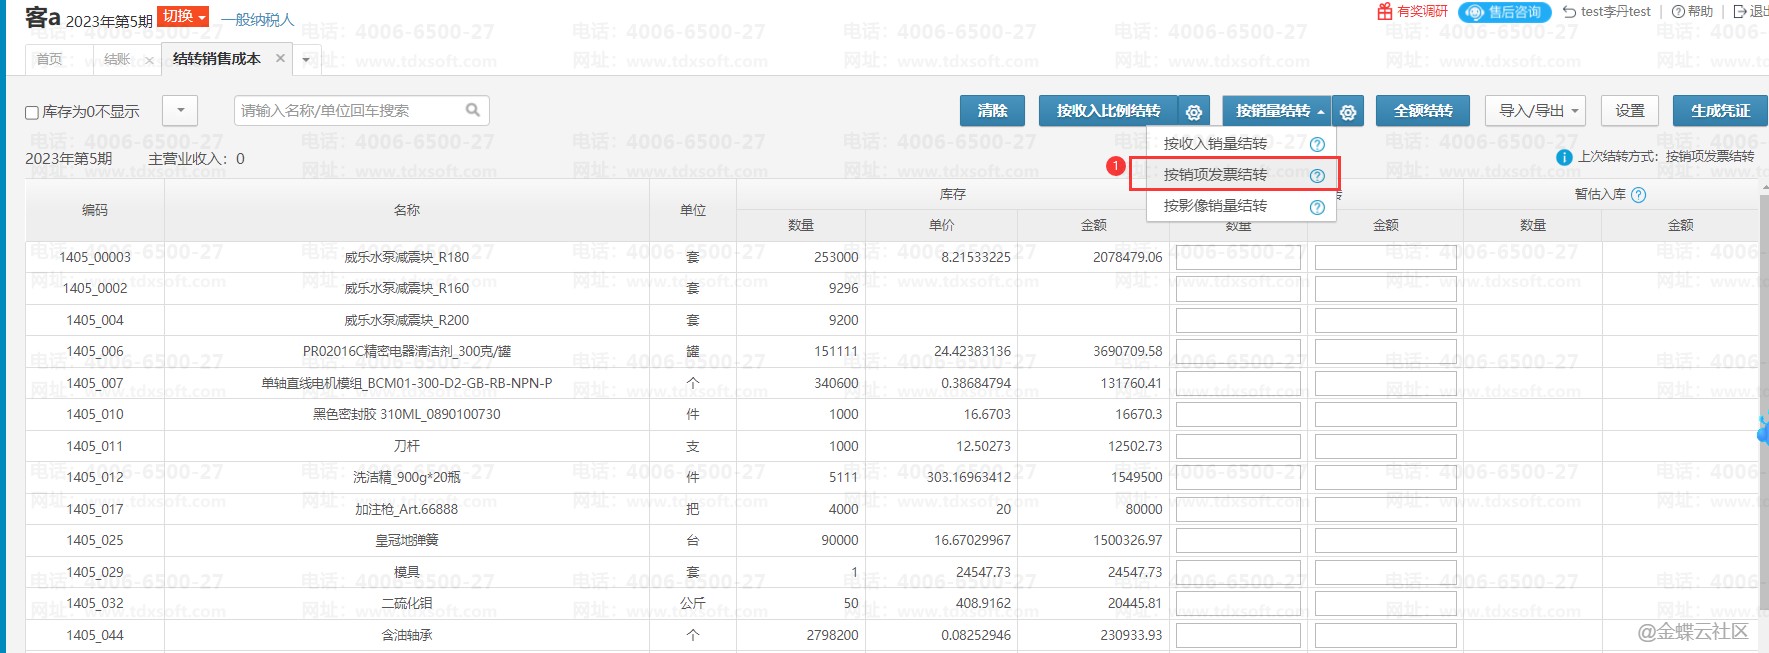Click help icon beside 按影像销量结转
The height and width of the screenshot is (653, 1769).
click(x=1317, y=207)
